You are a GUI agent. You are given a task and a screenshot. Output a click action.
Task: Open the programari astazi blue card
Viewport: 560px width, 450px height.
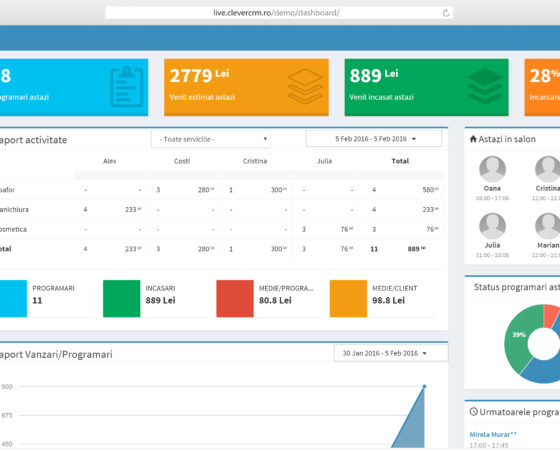click(x=74, y=87)
